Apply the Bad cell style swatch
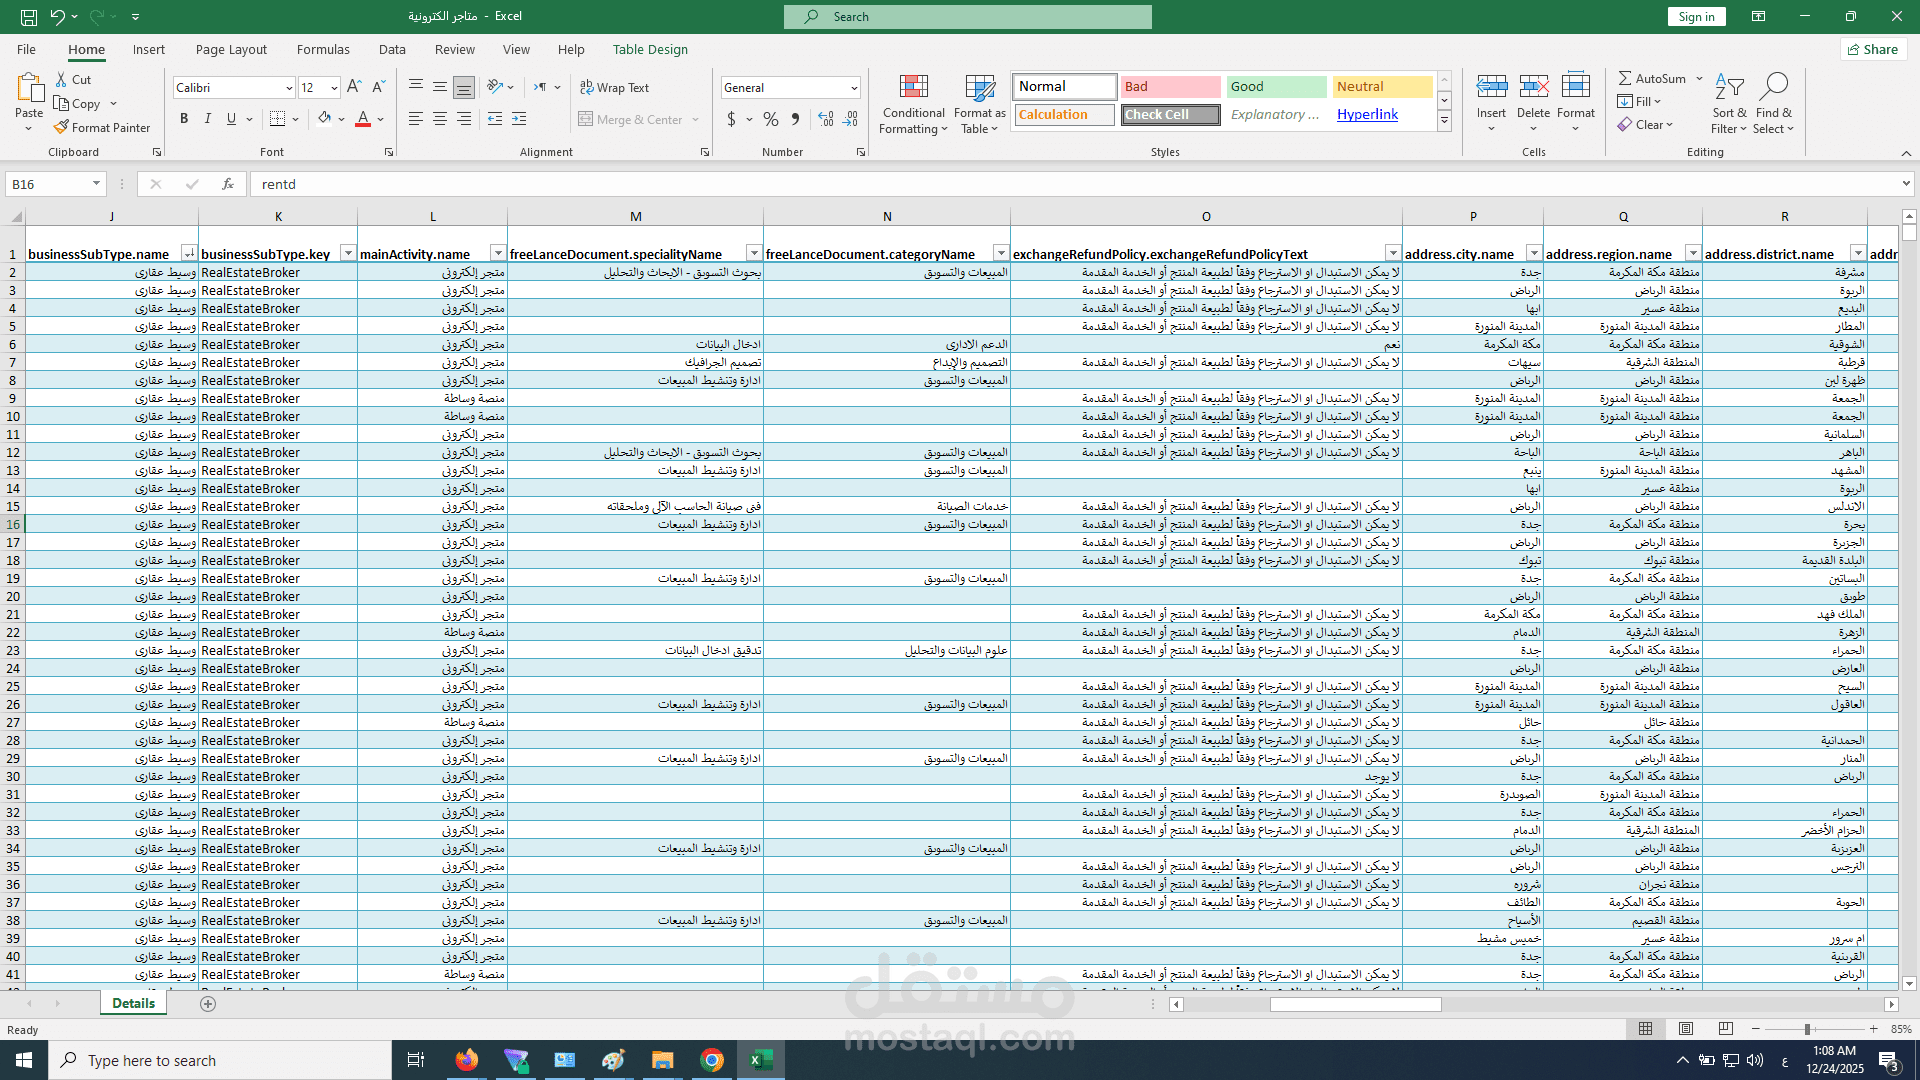Viewport: 1920px width, 1080px height. pos(1169,87)
